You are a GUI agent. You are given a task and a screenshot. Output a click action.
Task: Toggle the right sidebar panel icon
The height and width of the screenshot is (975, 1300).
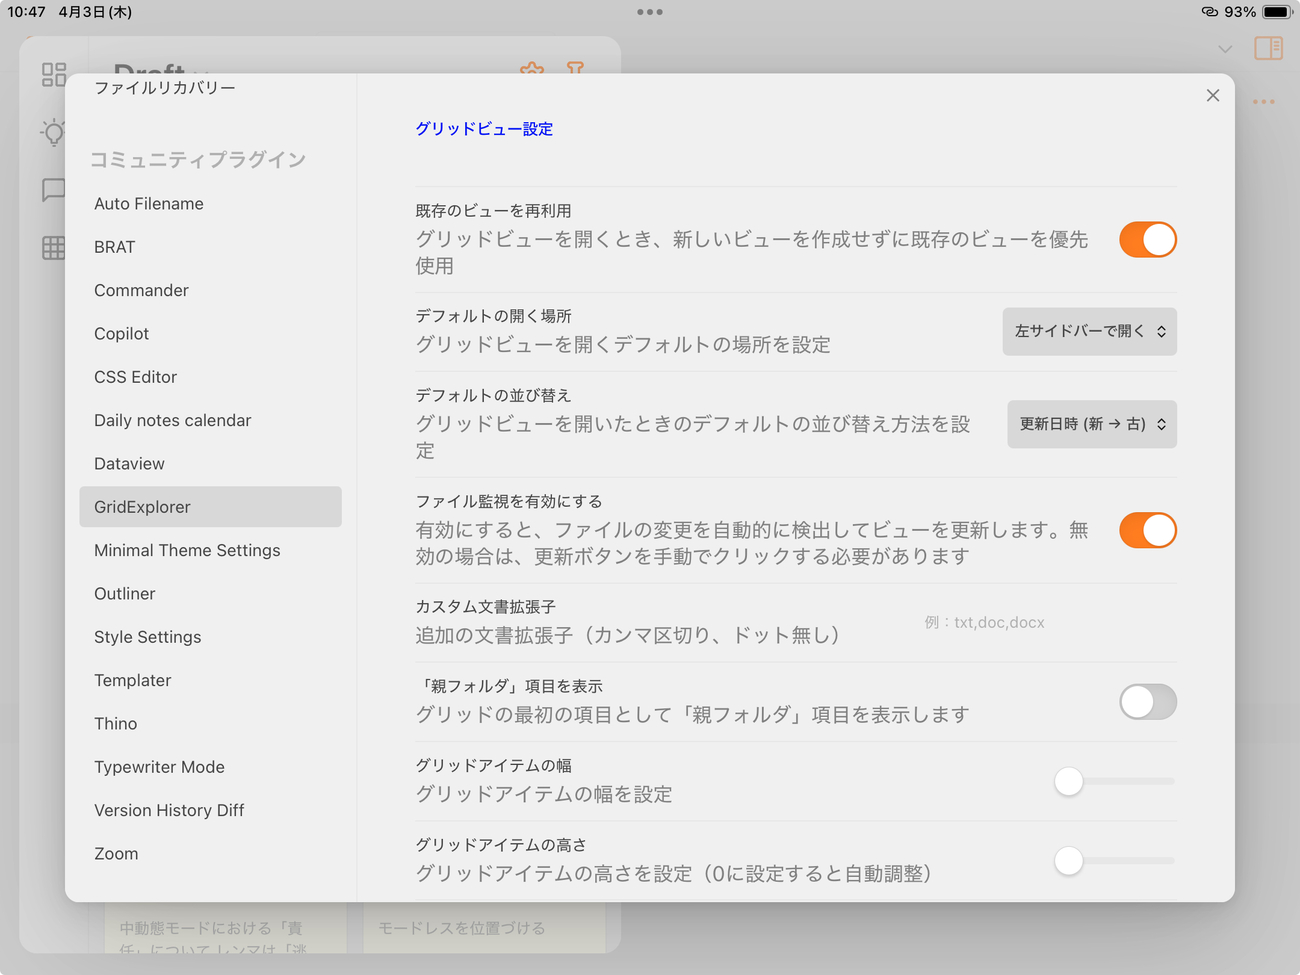[x=1268, y=48]
